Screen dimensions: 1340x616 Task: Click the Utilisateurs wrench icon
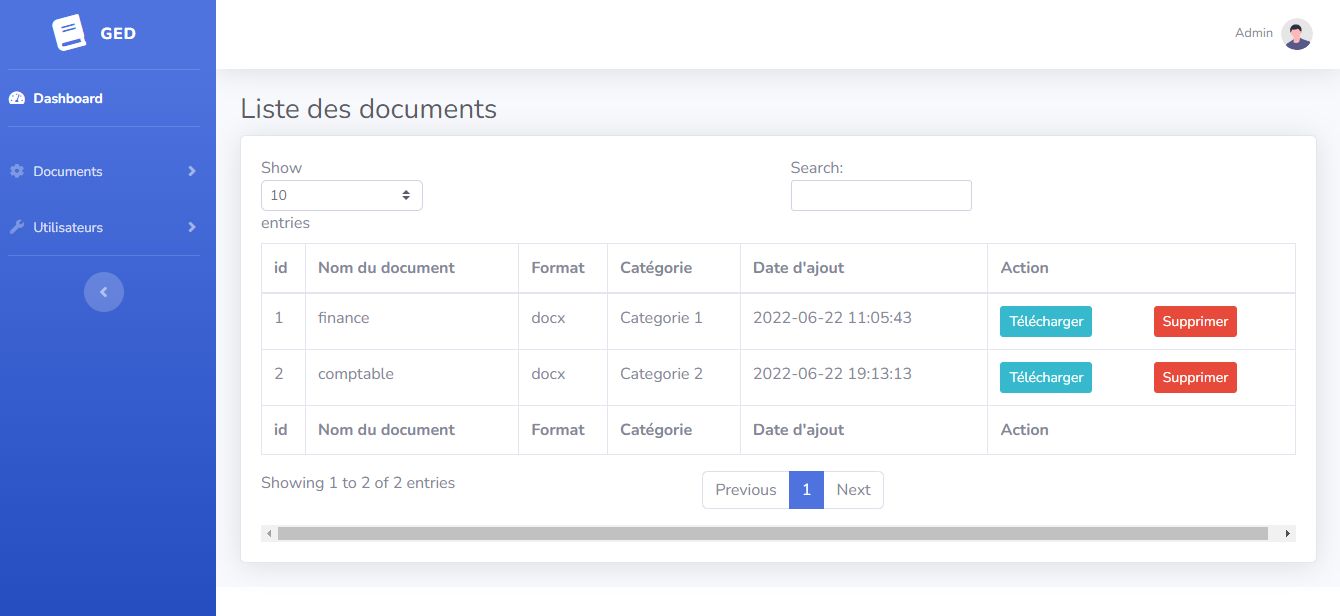click(17, 227)
